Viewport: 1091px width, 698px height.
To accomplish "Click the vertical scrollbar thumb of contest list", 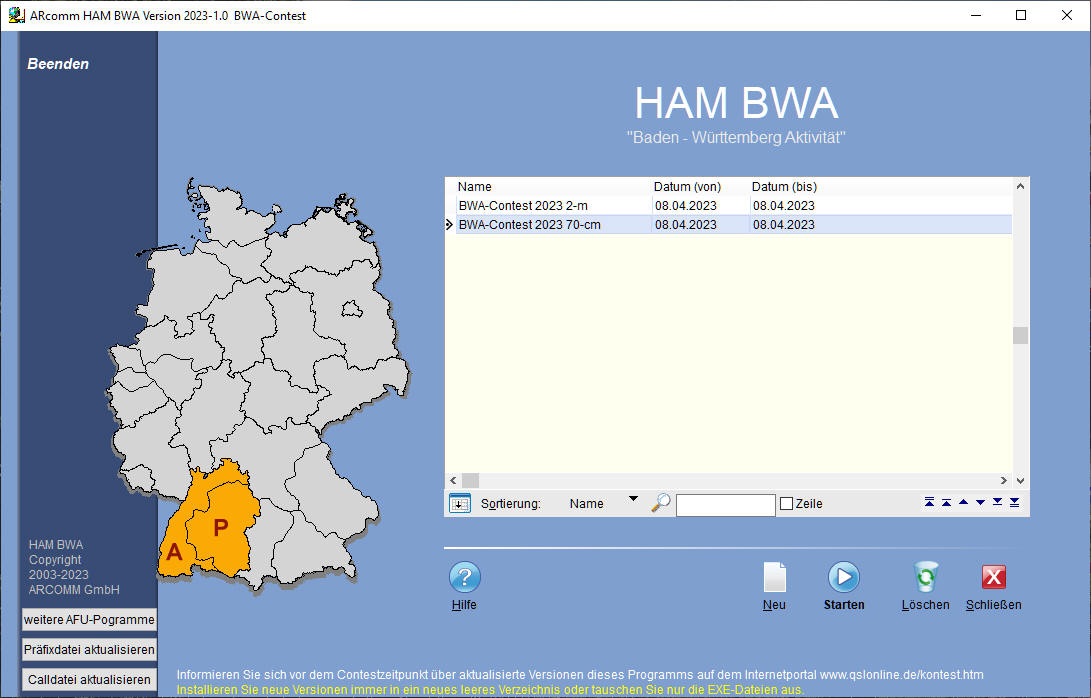I will point(1020,335).
